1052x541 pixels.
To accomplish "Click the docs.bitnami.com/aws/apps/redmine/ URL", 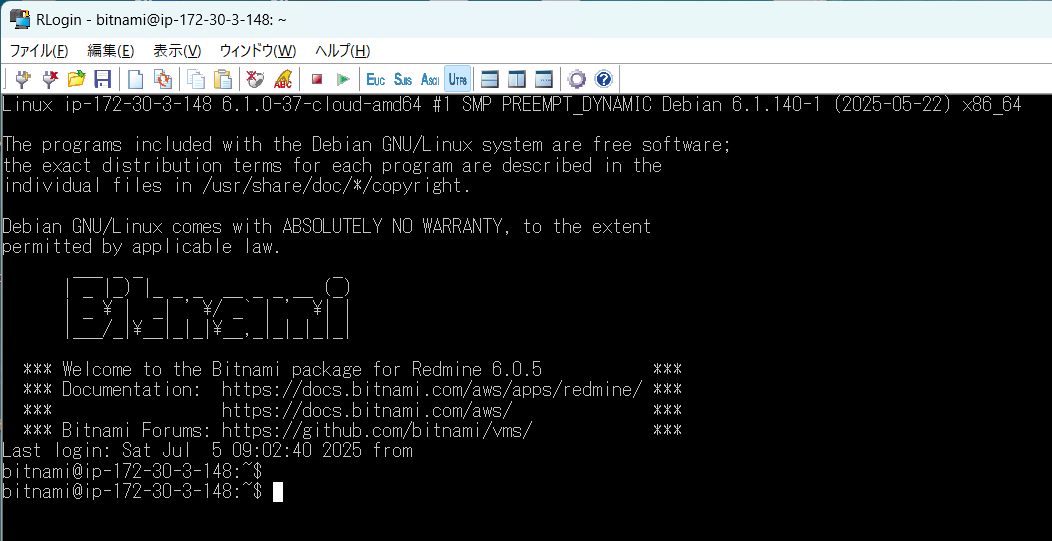I will click(x=432, y=389).
